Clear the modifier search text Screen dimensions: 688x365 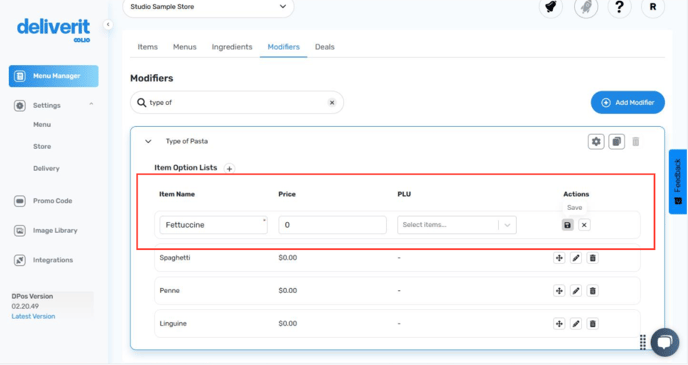332,103
